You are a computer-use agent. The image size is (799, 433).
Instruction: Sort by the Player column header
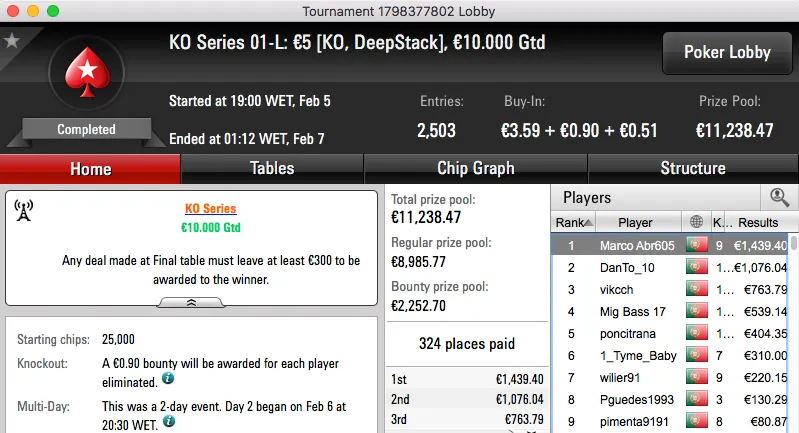click(635, 222)
